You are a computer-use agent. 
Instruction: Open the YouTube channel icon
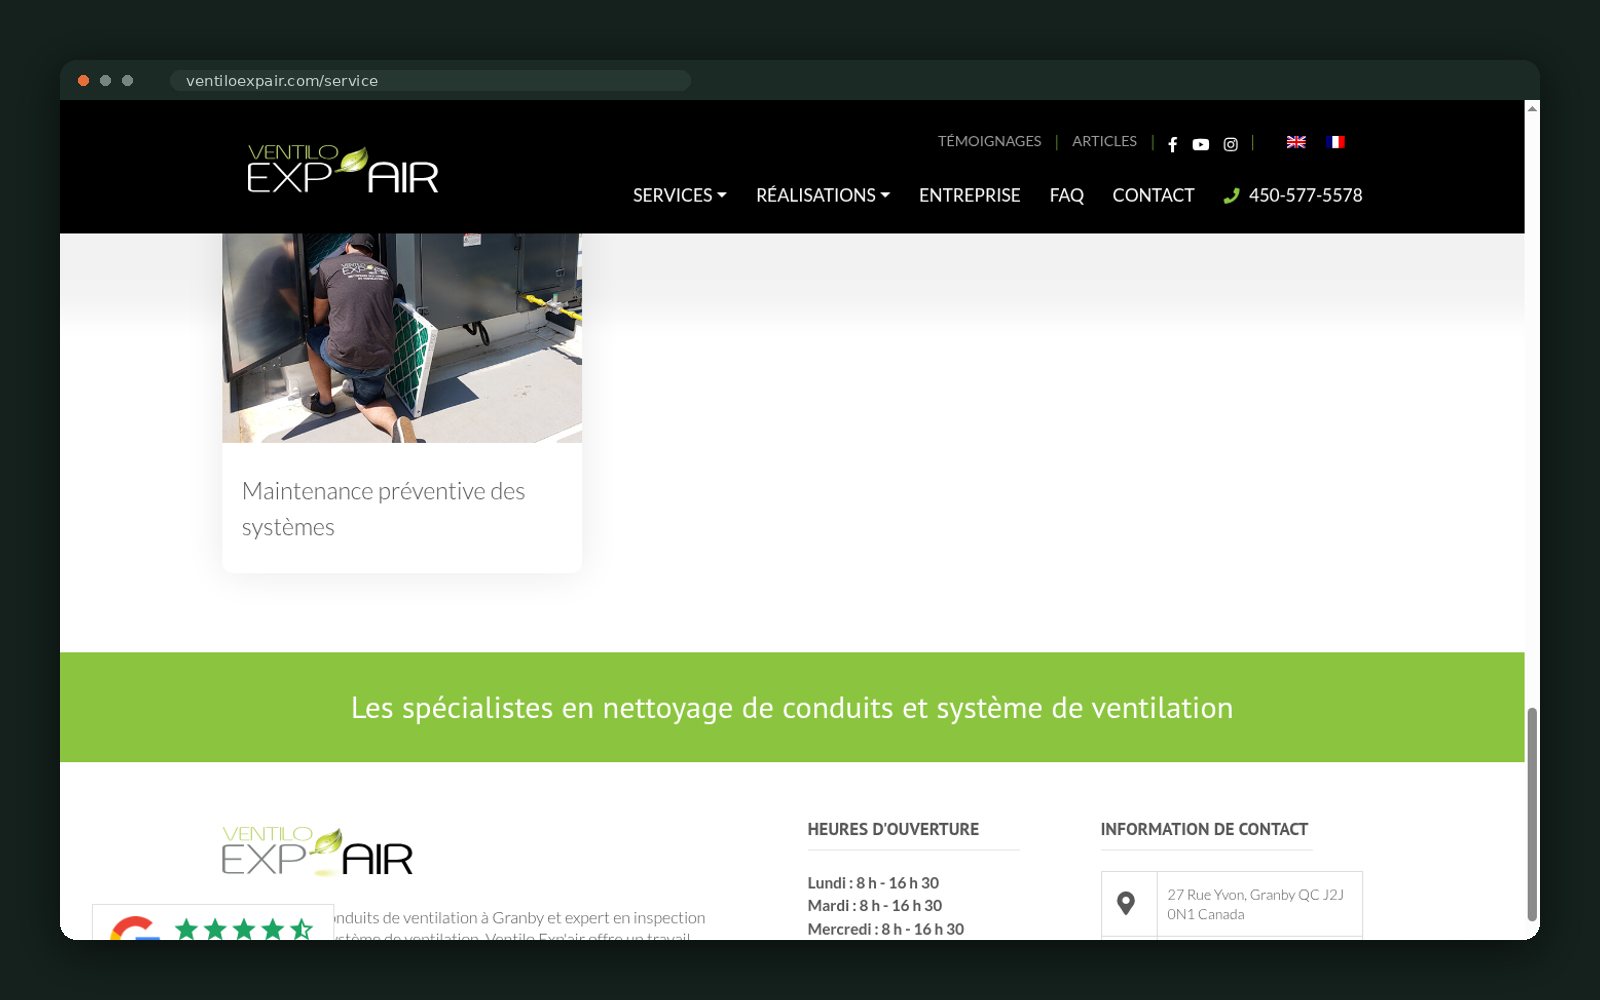click(1201, 144)
